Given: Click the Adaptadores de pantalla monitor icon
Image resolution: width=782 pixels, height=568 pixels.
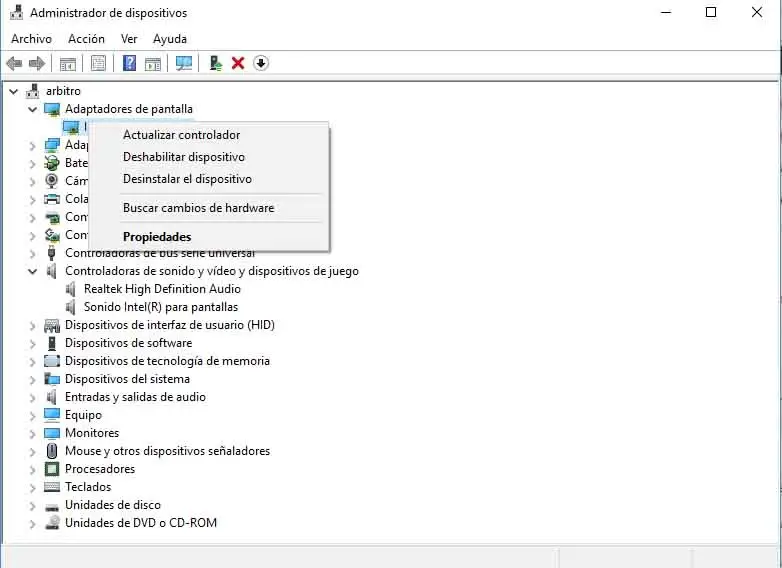Looking at the screenshot, I should tap(52, 109).
